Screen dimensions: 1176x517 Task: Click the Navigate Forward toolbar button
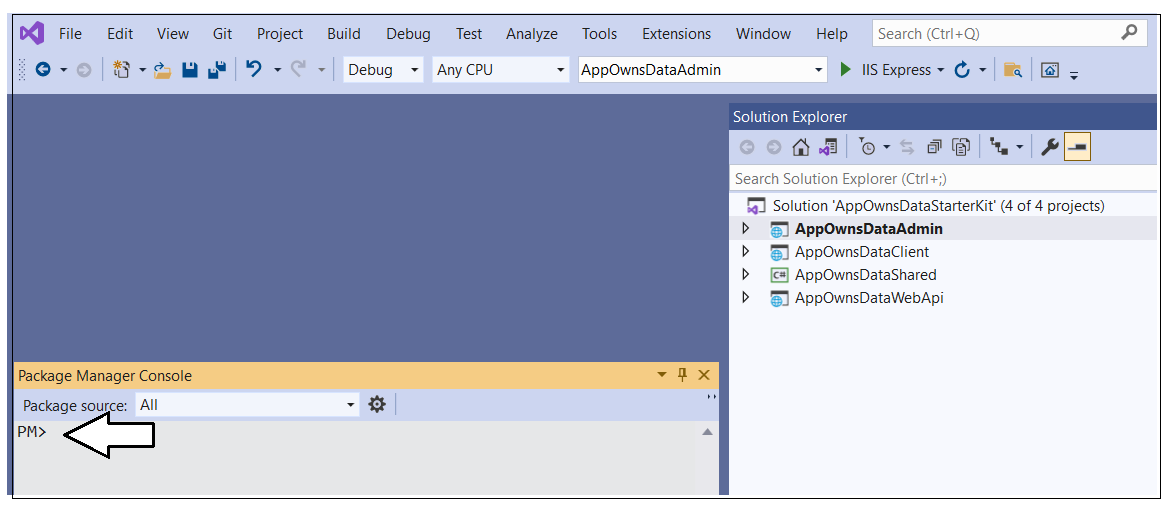84,70
